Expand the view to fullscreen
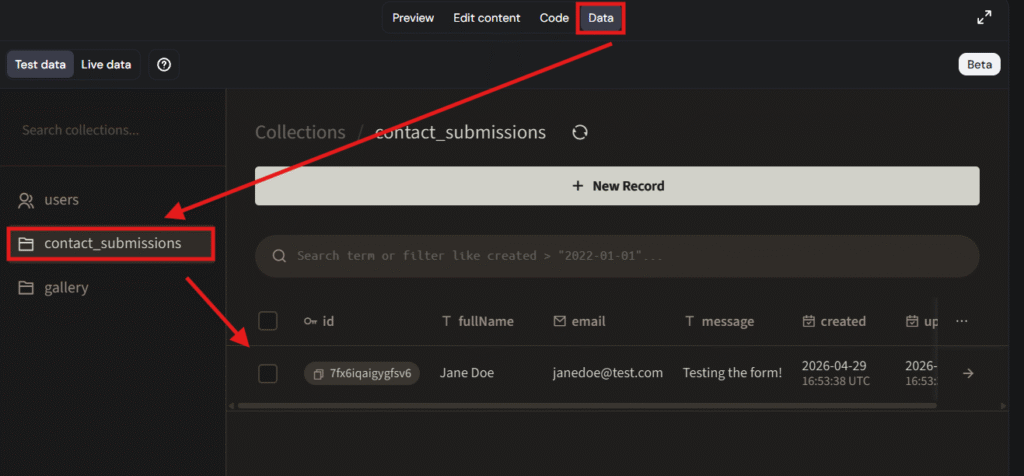 984,18
